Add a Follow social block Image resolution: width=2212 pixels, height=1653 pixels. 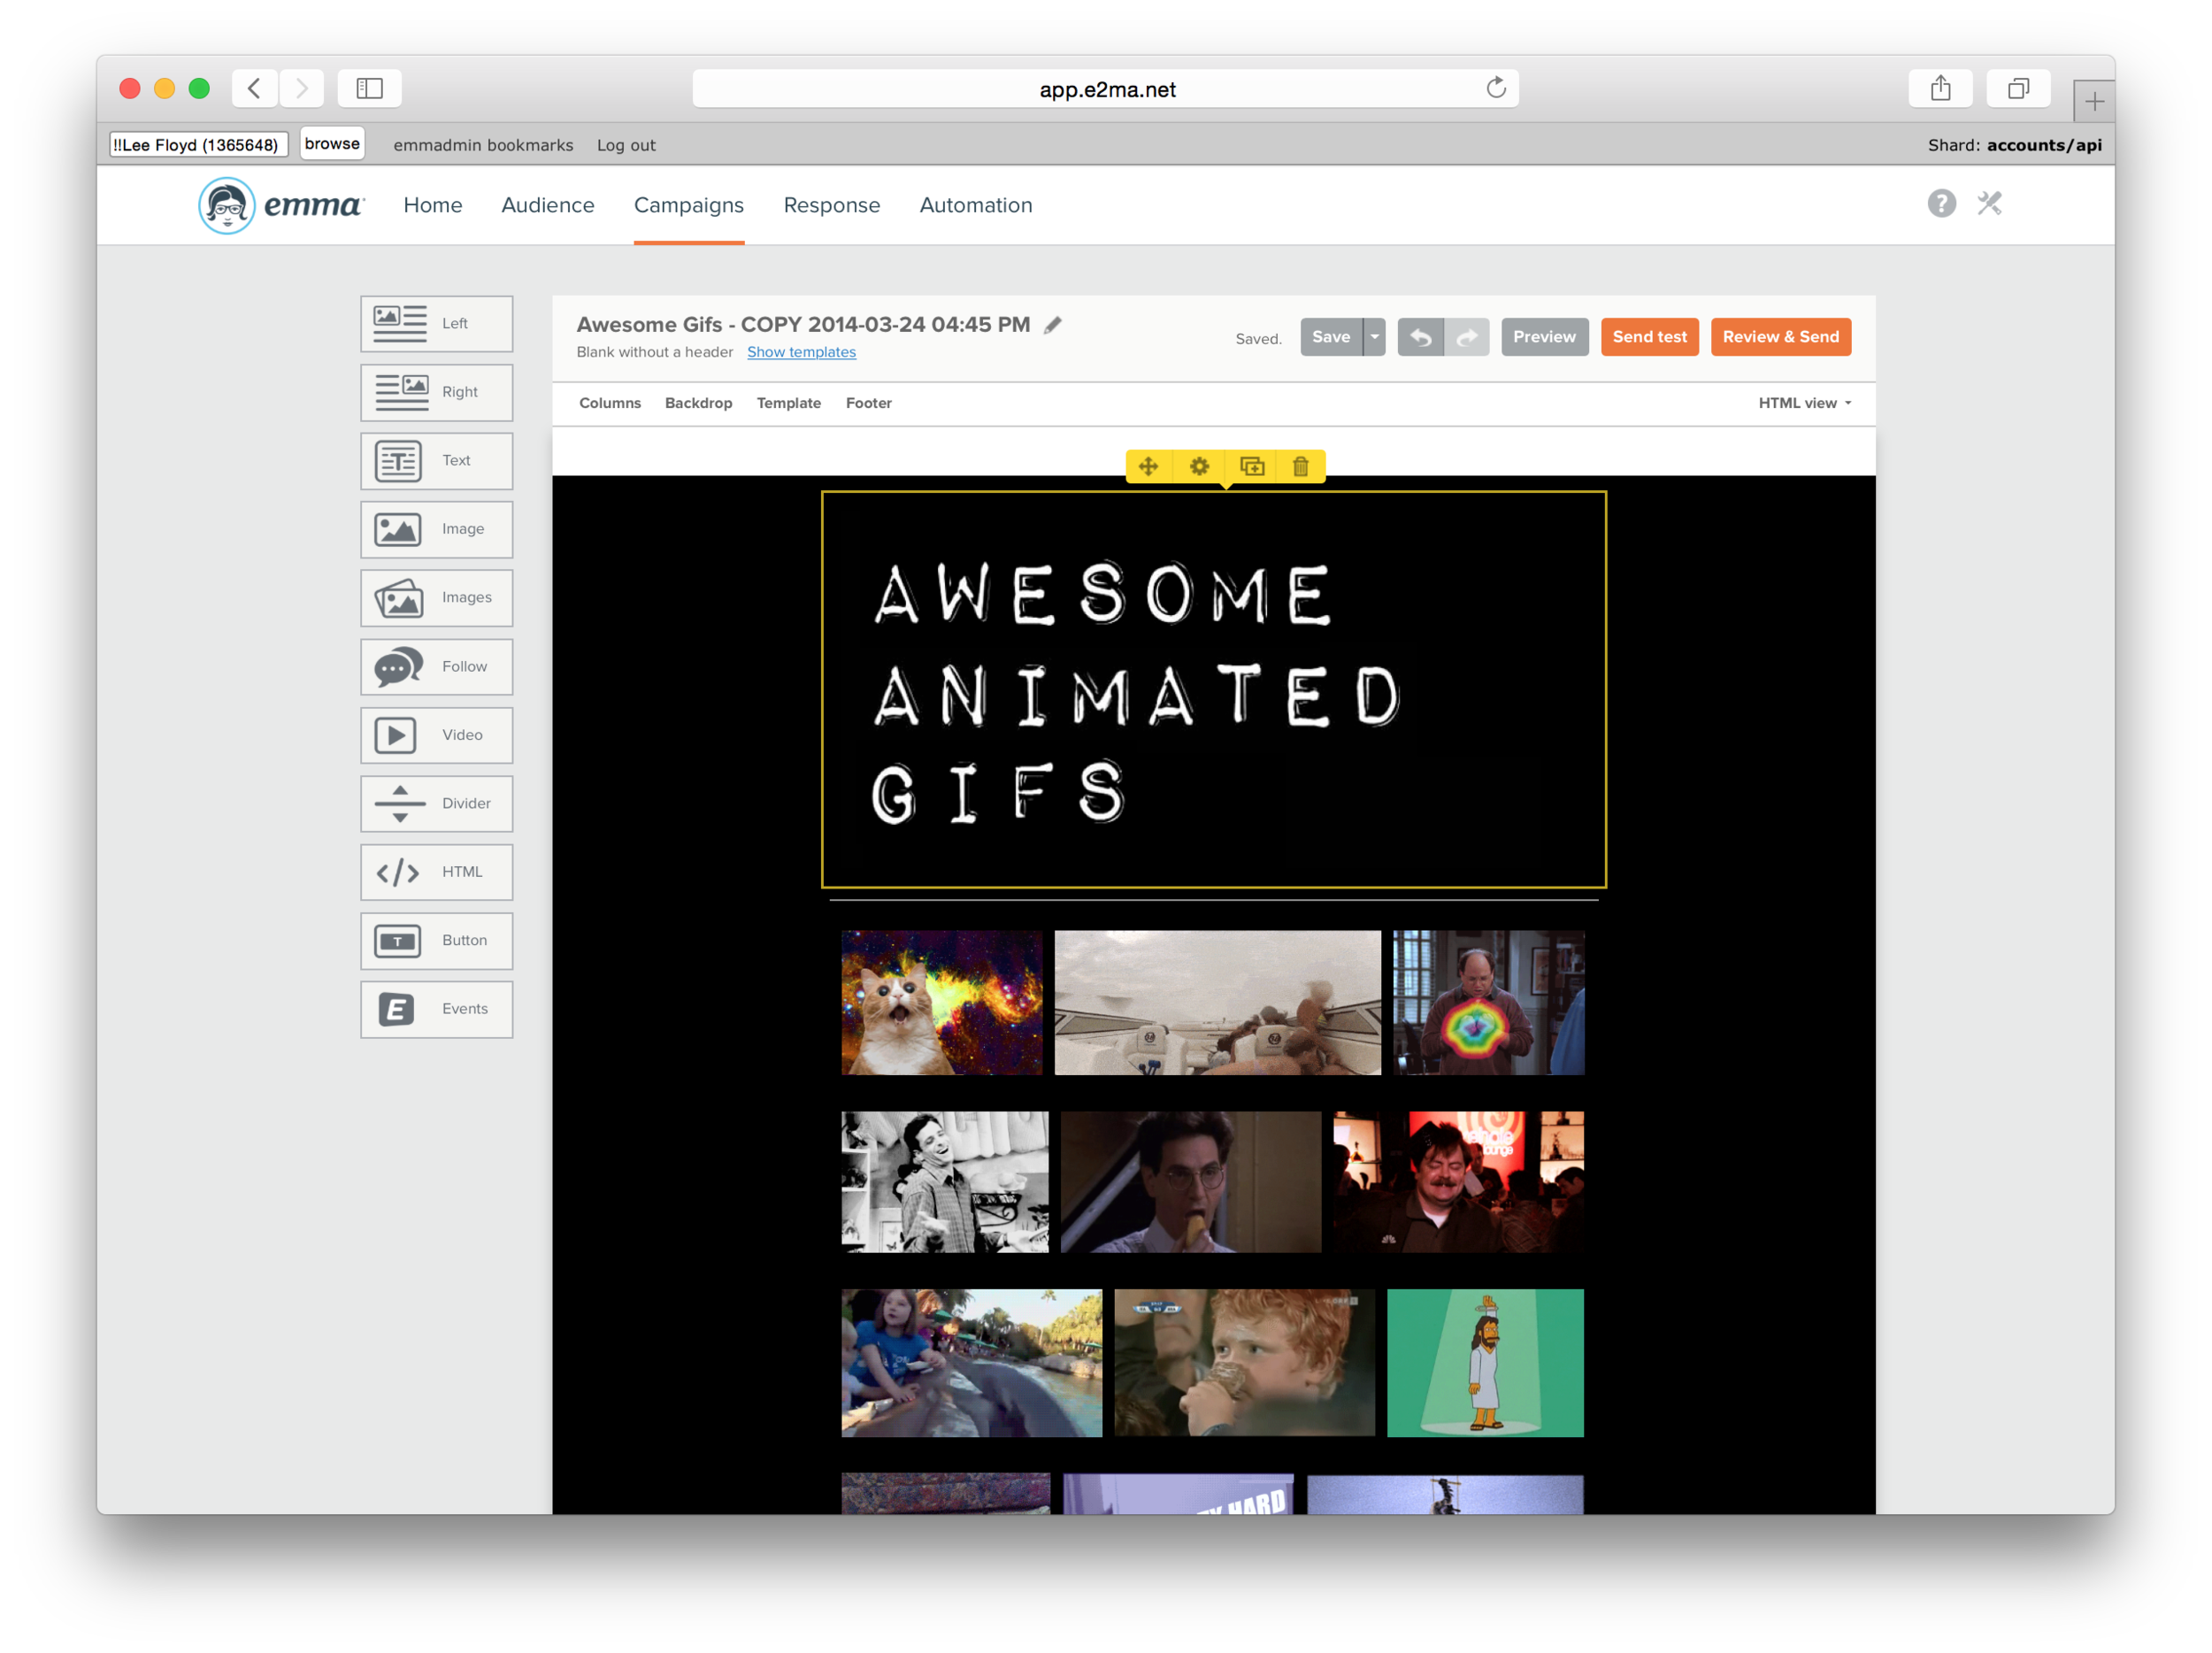pyautogui.click(x=436, y=666)
